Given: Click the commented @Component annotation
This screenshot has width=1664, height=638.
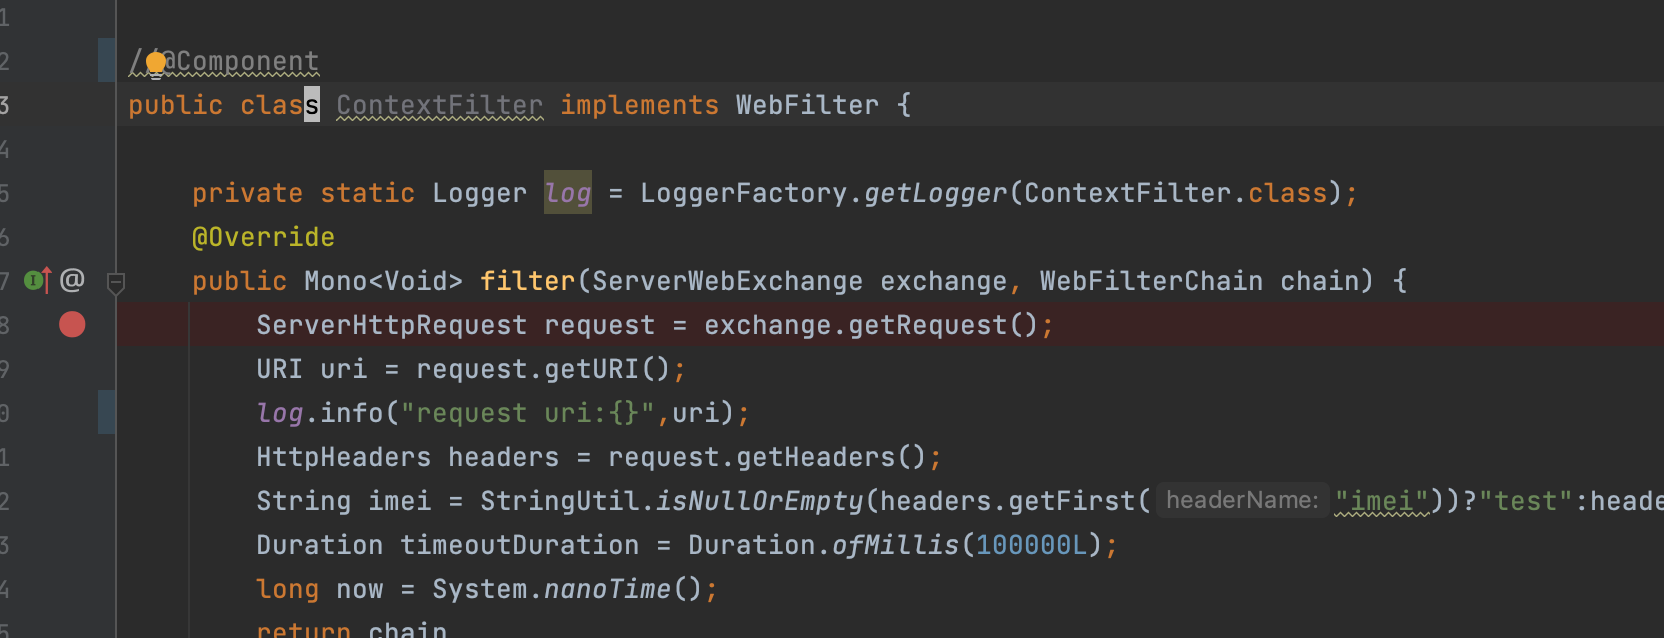Looking at the screenshot, I should (x=224, y=61).
